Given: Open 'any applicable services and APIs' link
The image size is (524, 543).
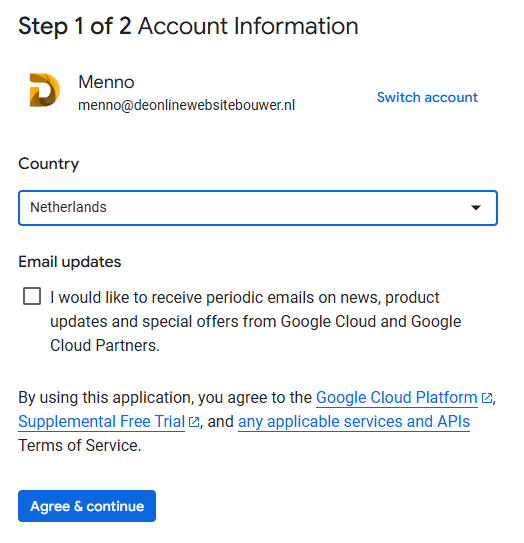Looking at the screenshot, I should (354, 421).
